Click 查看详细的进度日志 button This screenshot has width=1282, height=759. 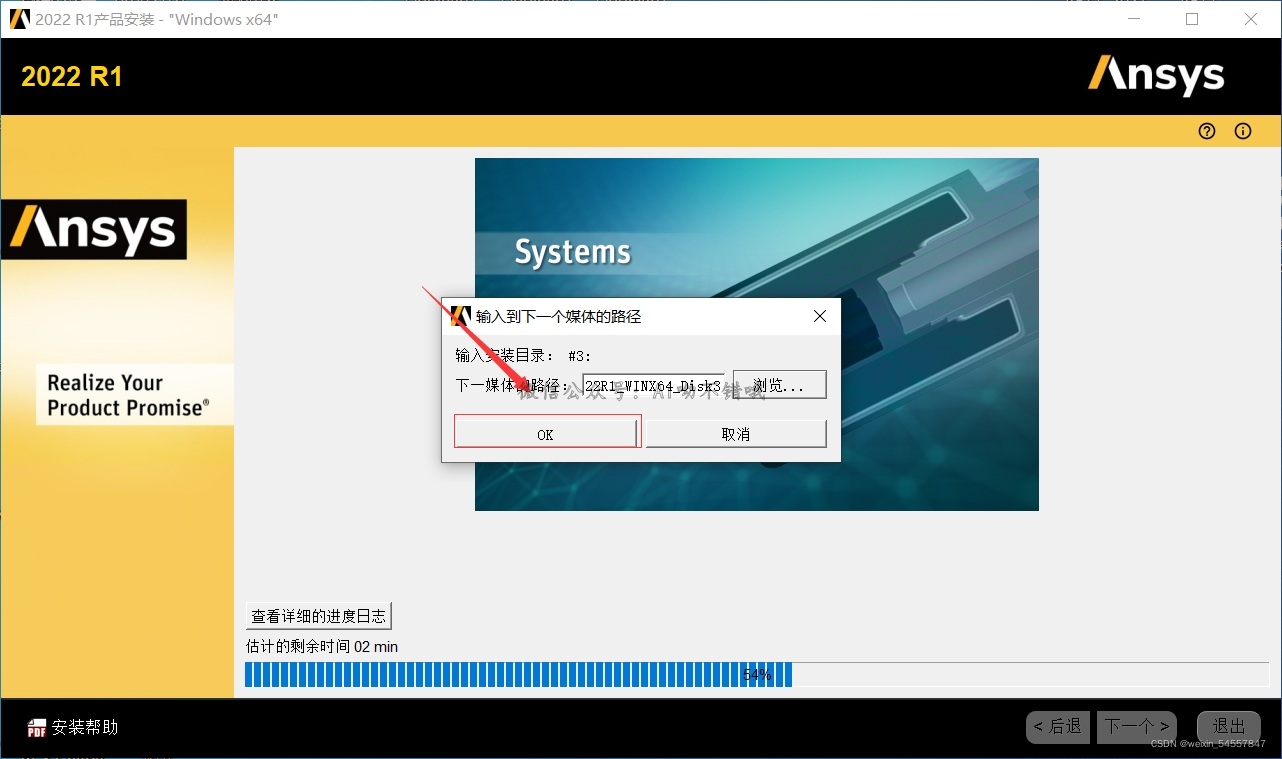pos(318,616)
